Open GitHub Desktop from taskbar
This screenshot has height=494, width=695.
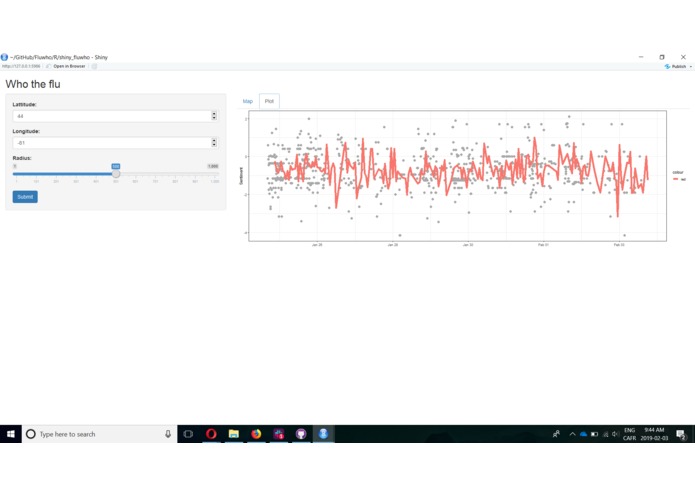tap(301, 434)
